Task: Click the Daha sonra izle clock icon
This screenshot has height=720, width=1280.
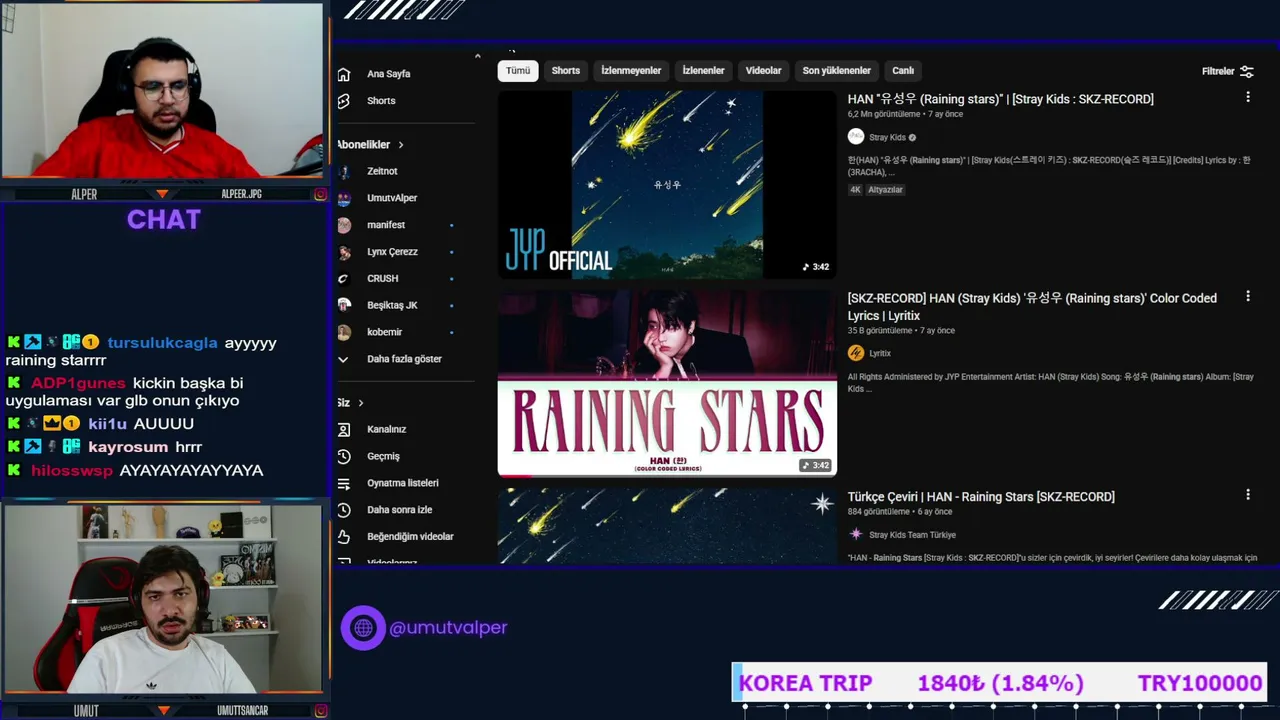Action: pyautogui.click(x=344, y=510)
